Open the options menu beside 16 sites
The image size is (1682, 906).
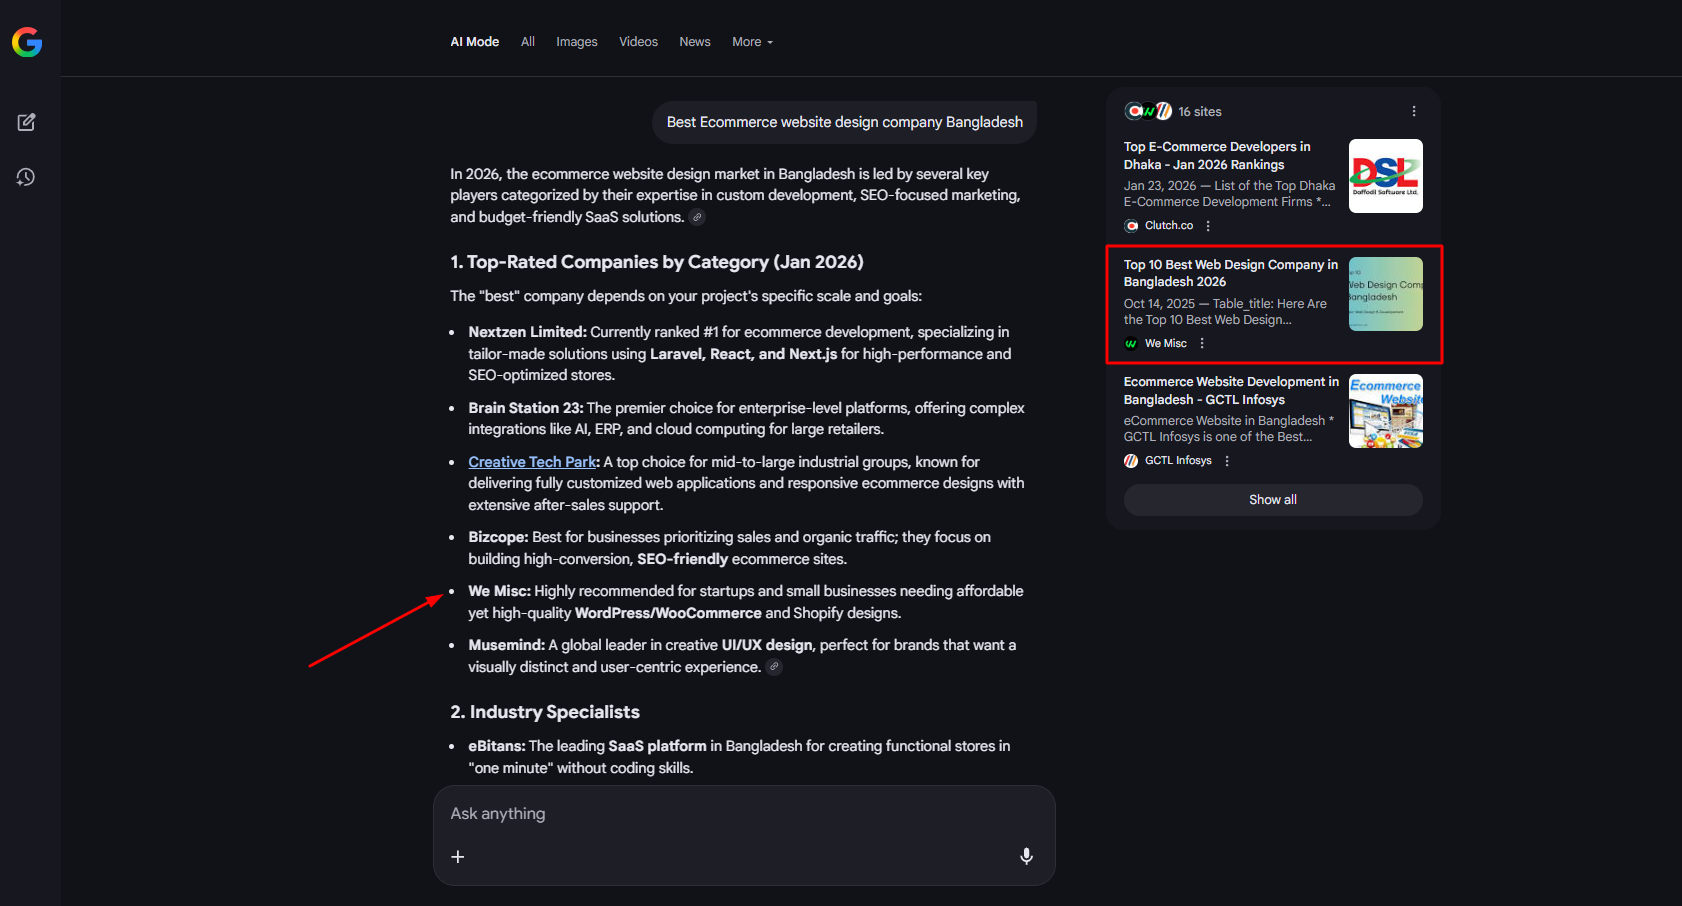(x=1414, y=112)
